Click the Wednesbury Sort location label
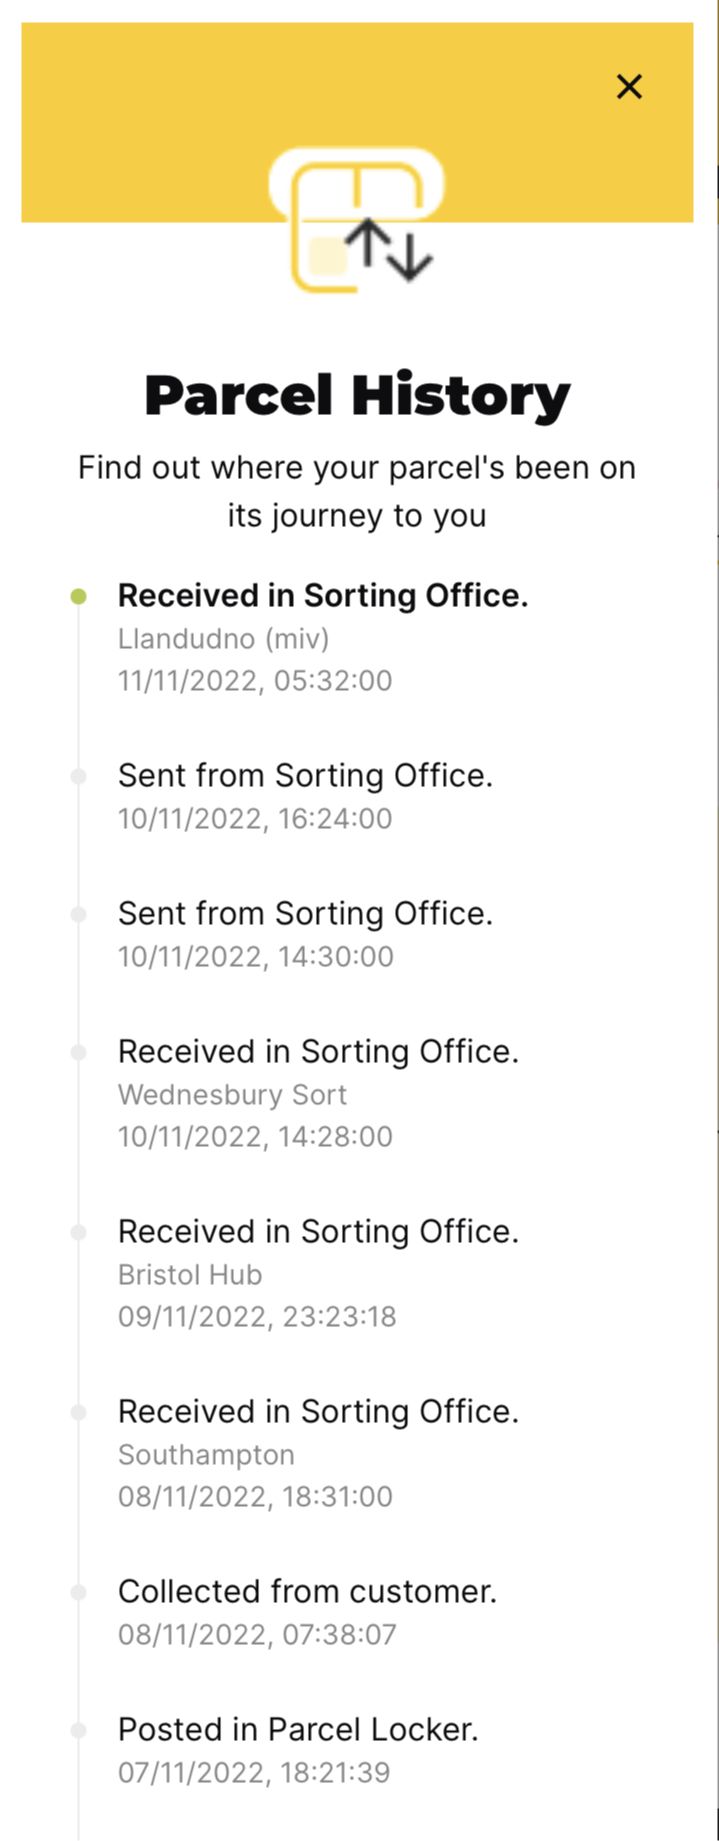This screenshot has height=1841, width=719. point(232,1094)
